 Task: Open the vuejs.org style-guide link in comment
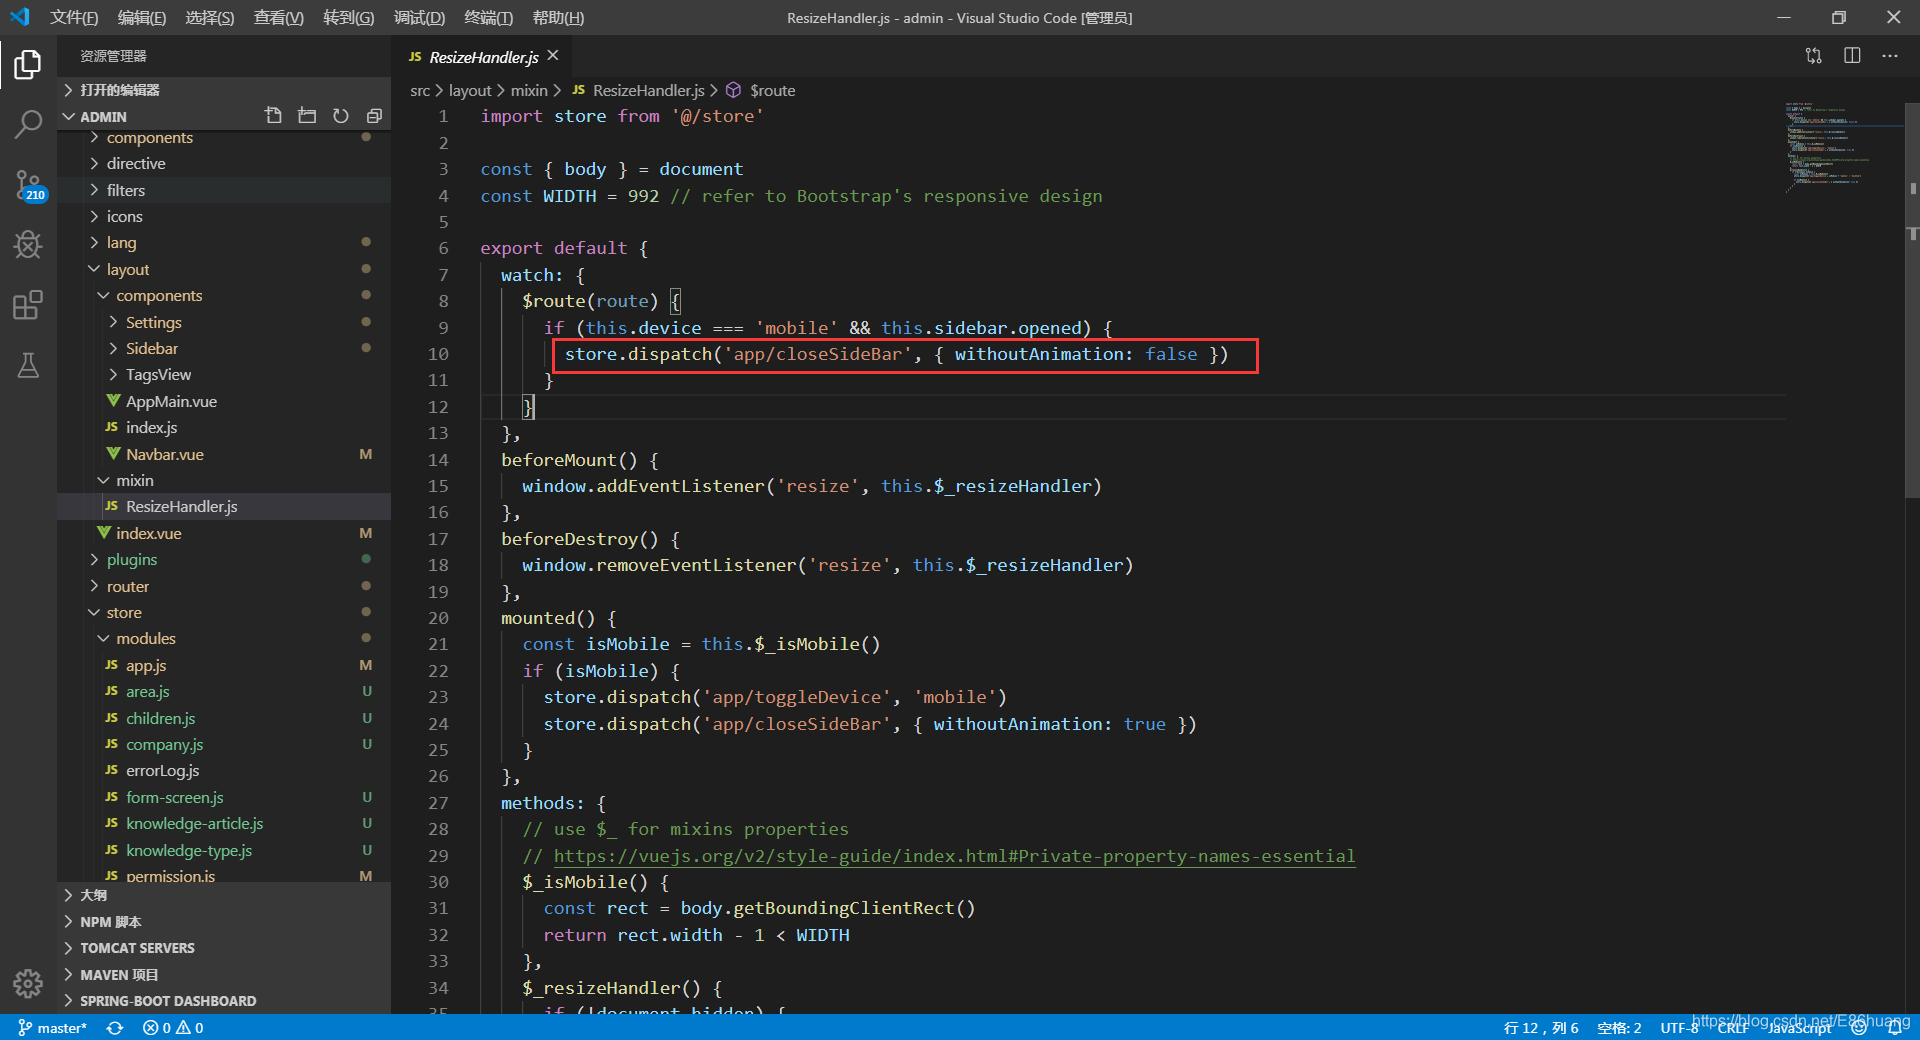pyautogui.click(x=954, y=856)
